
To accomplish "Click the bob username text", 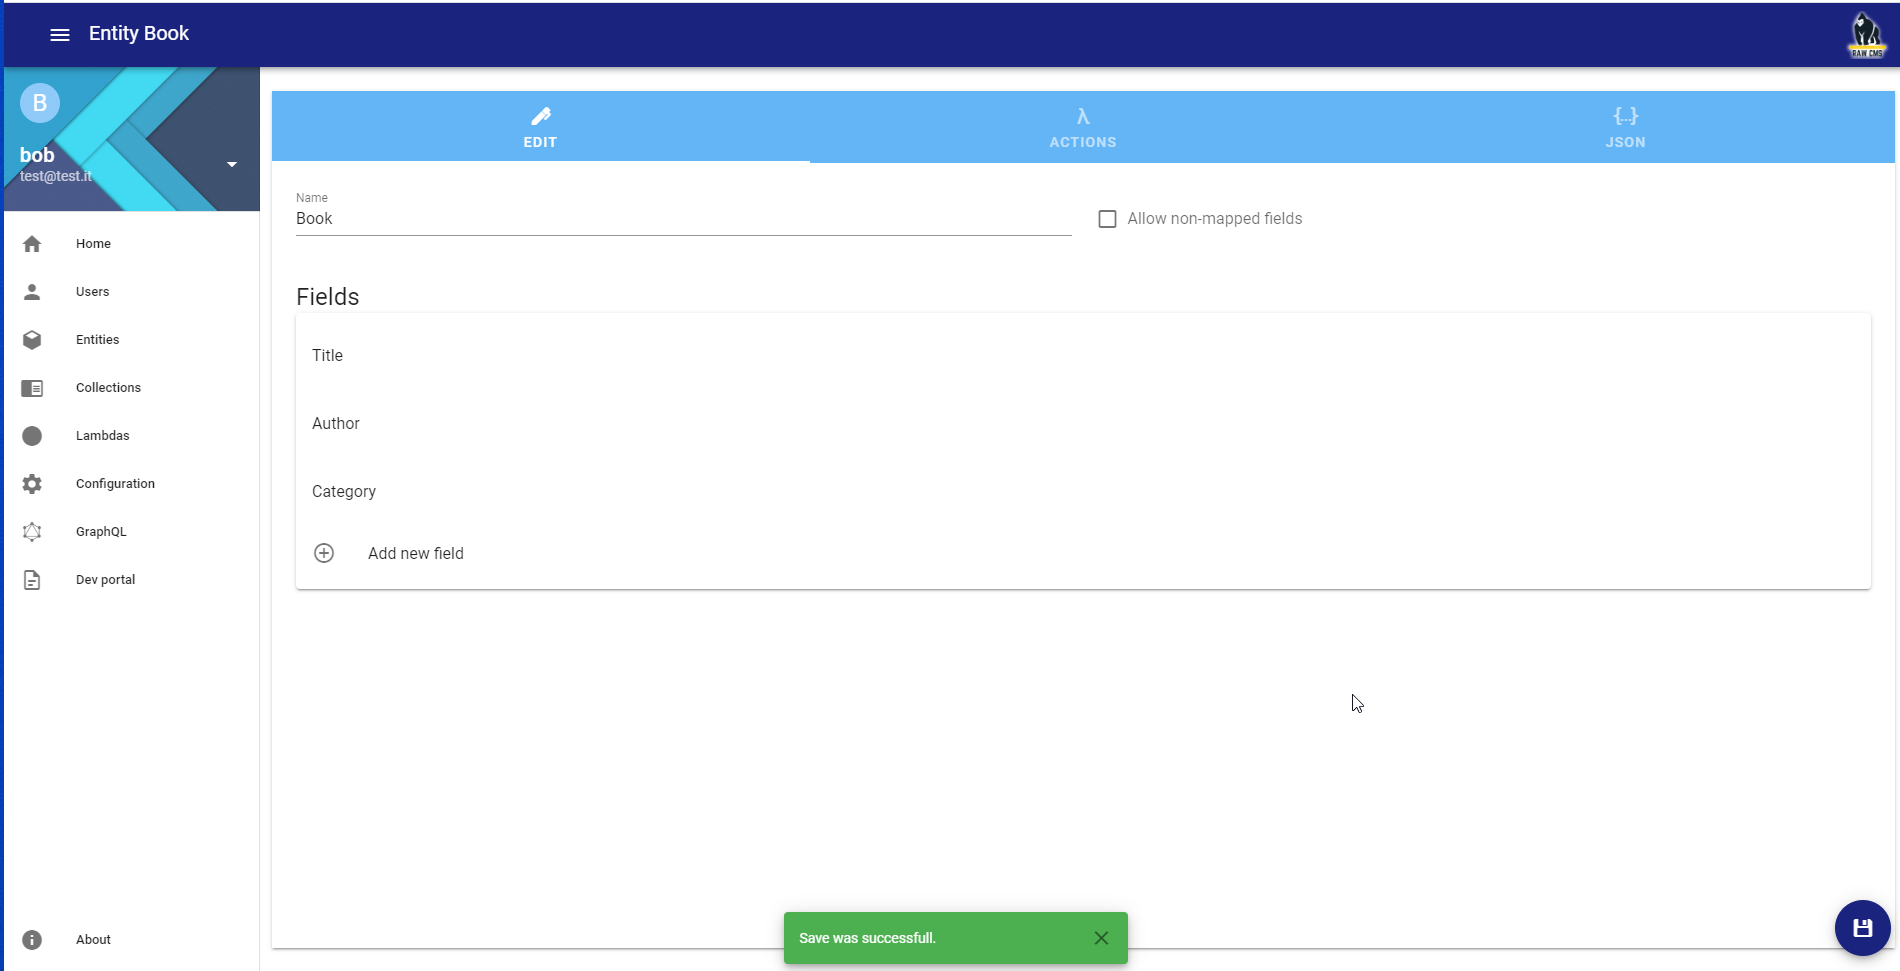I will tap(37, 155).
